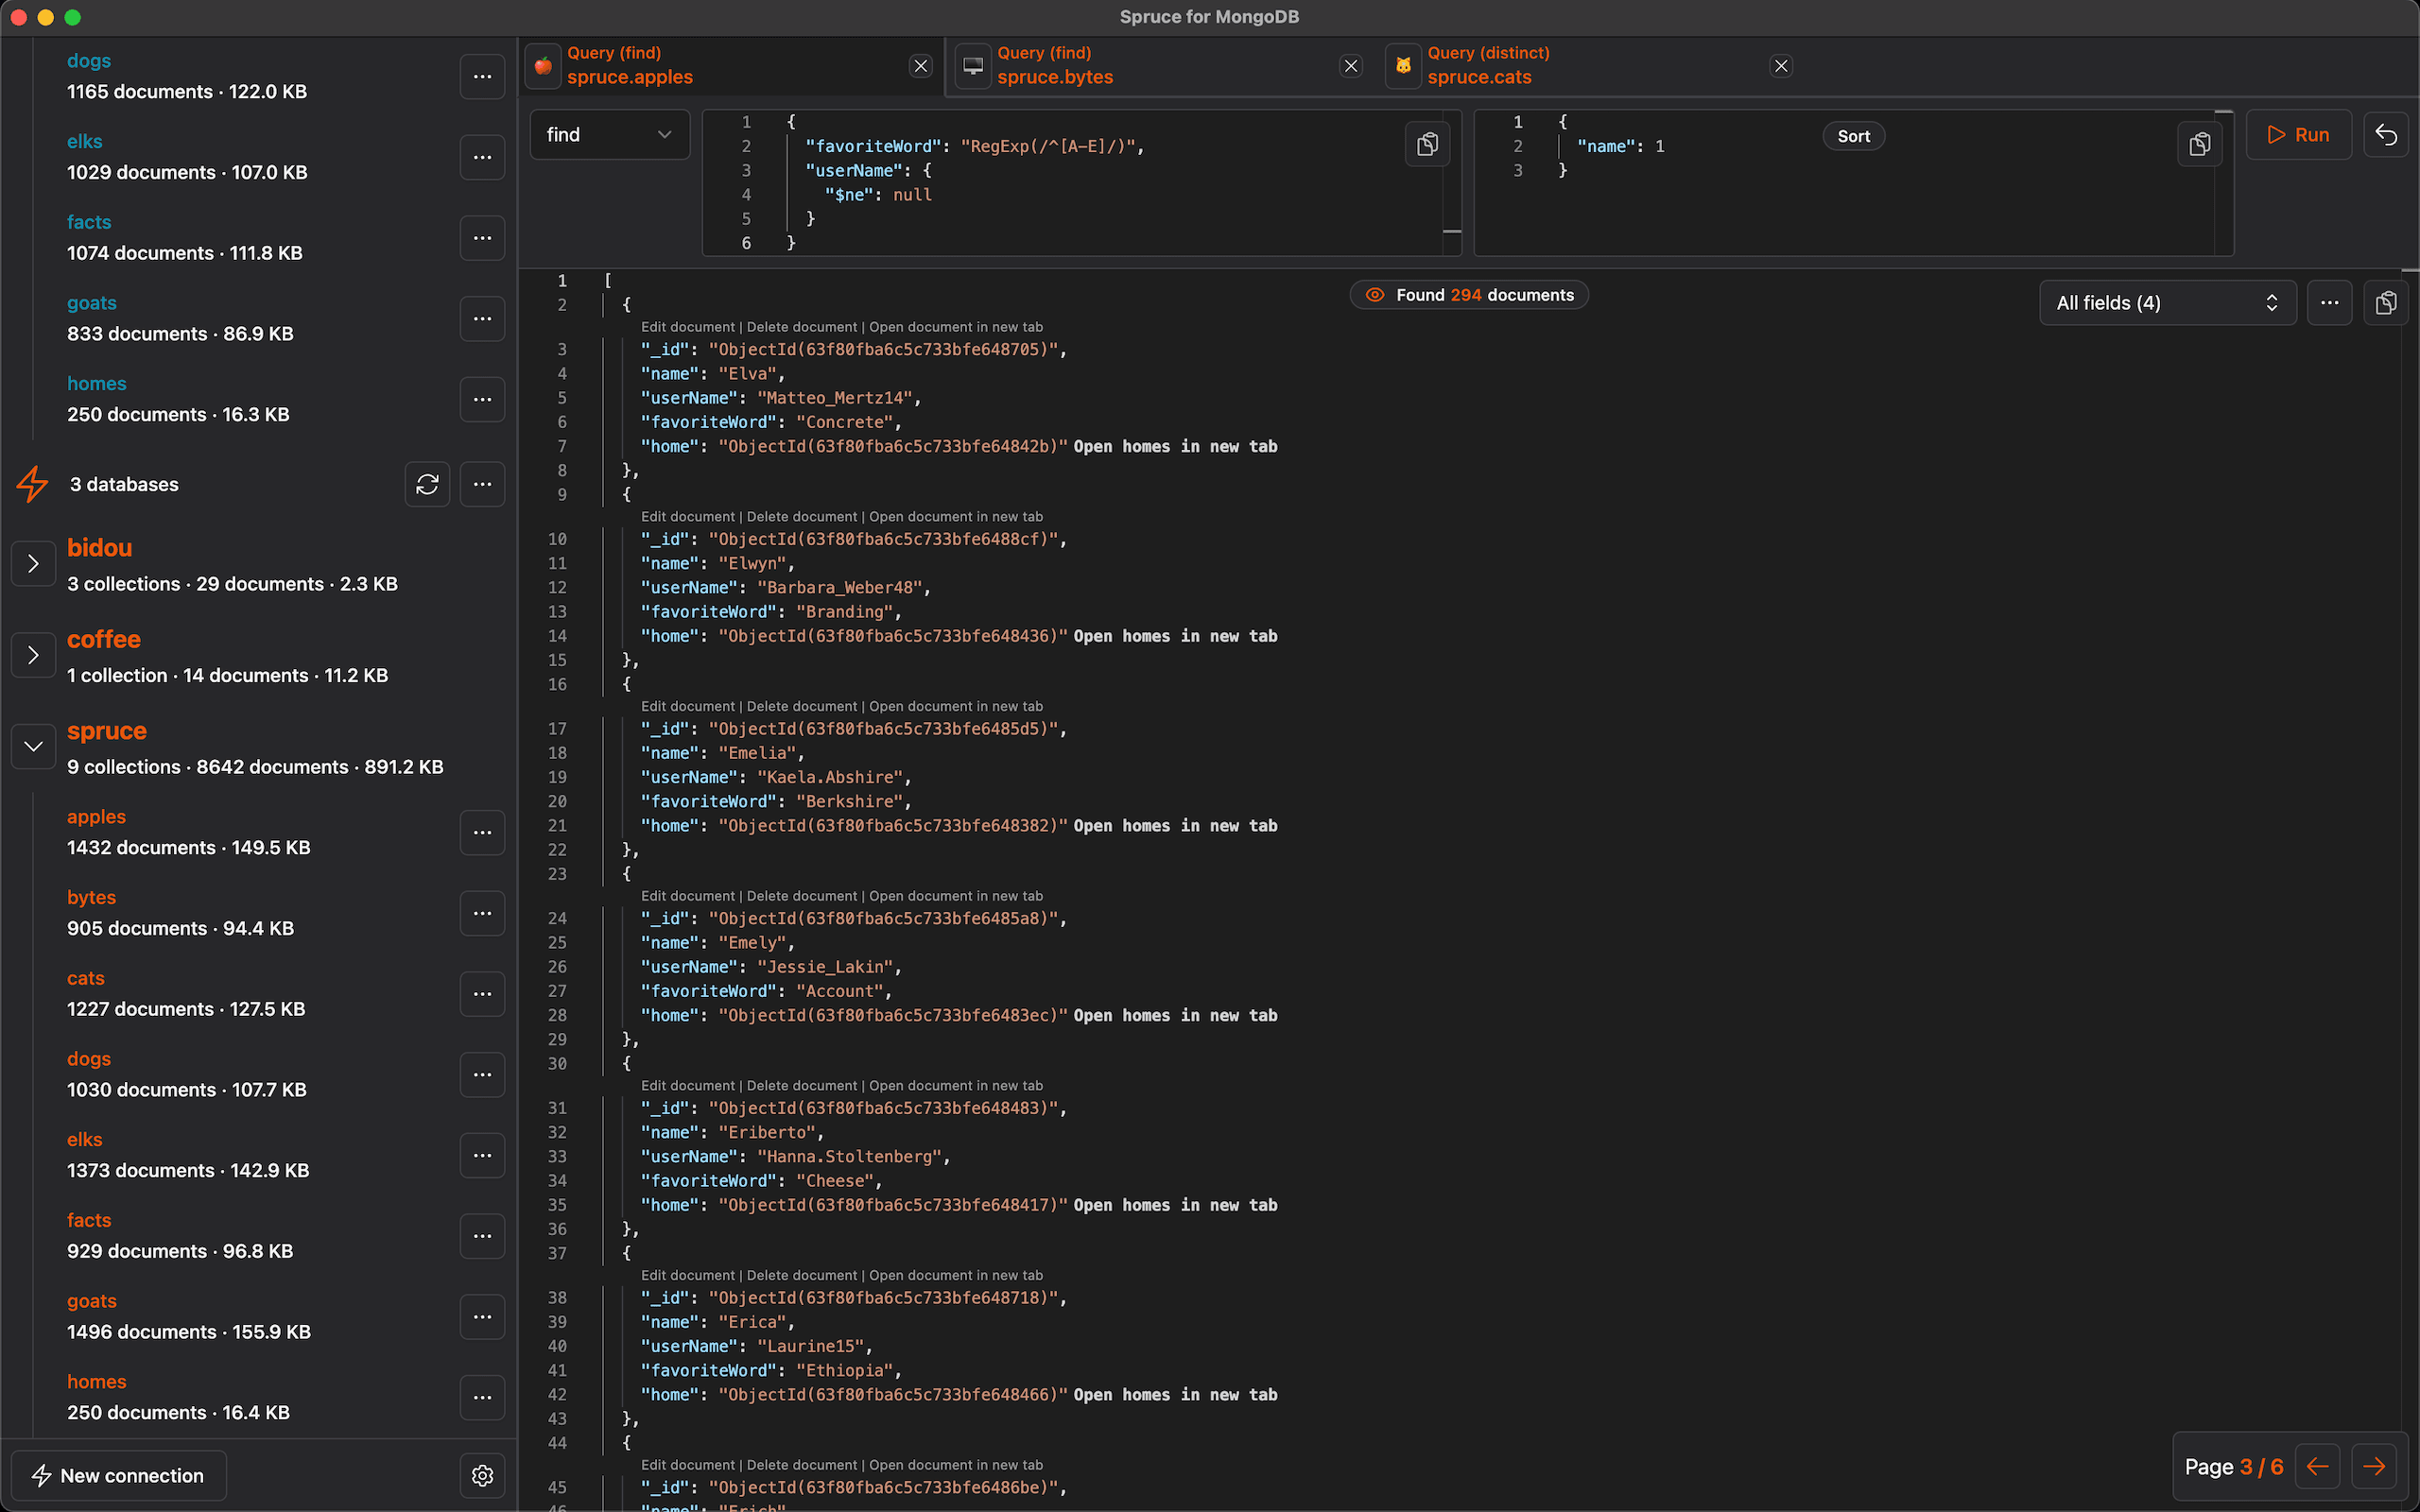
Task: Close the spruce.apples tab
Action: click(x=921, y=66)
